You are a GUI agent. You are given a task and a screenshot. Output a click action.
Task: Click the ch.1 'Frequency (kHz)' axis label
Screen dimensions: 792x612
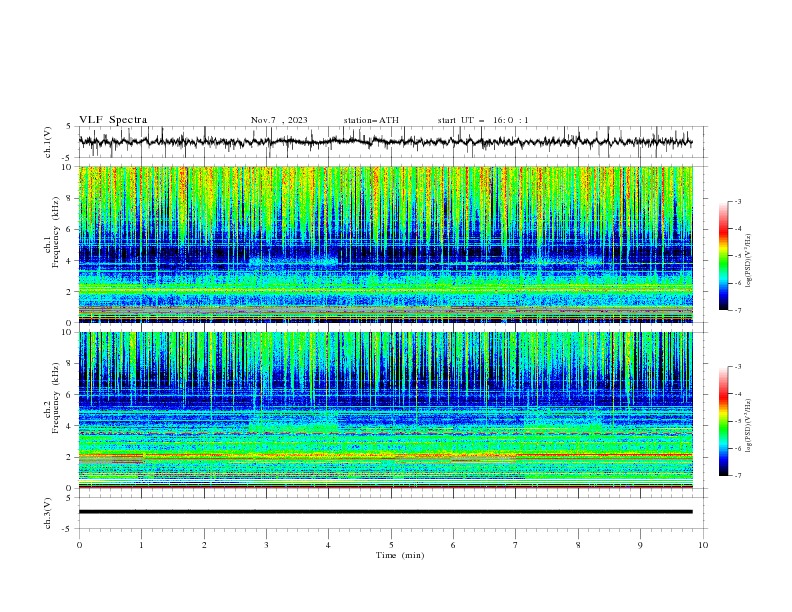point(56,230)
